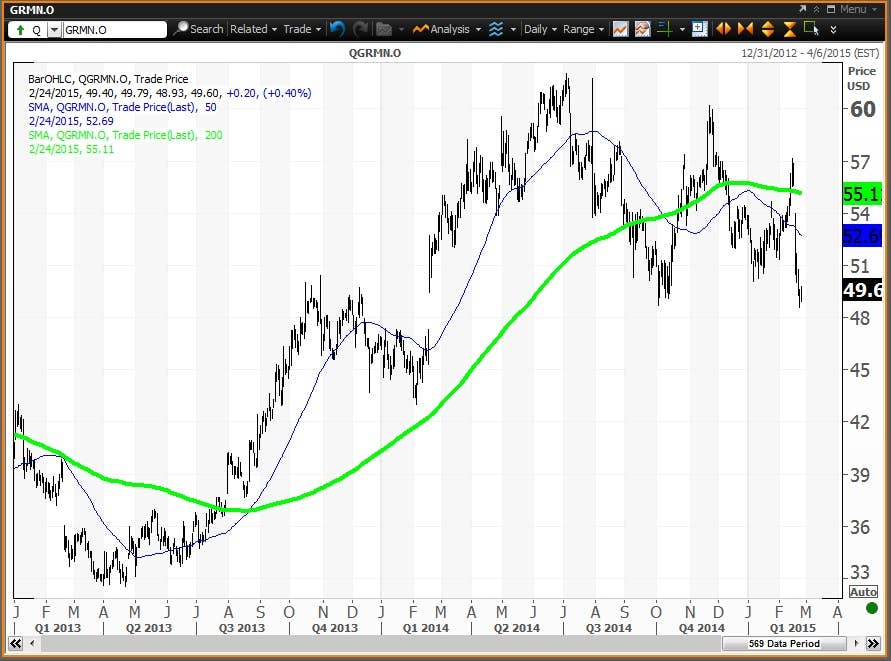
Task: Open the Menu button at top right
Action: pos(850,9)
